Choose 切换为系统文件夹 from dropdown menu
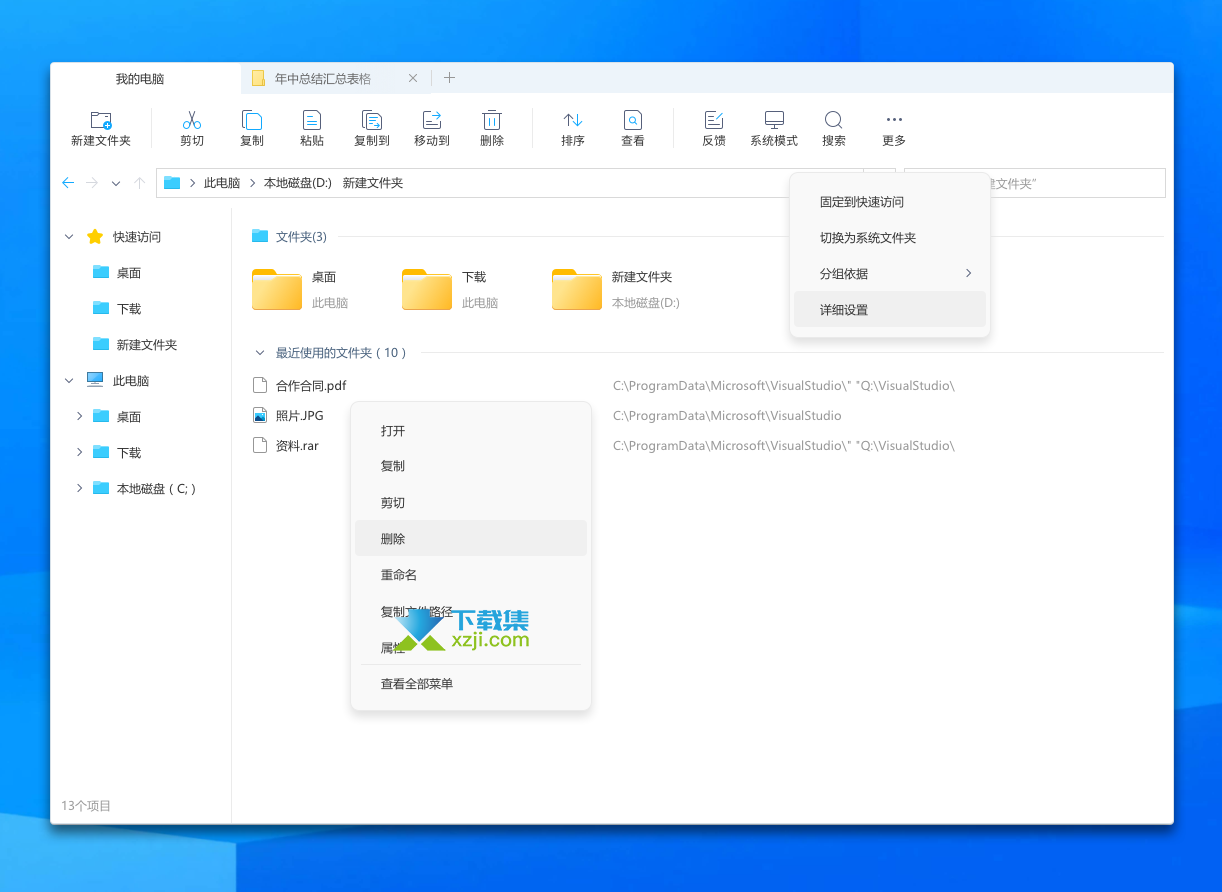Image resolution: width=1222 pixels, height=892 pixels. coord(890,238)
